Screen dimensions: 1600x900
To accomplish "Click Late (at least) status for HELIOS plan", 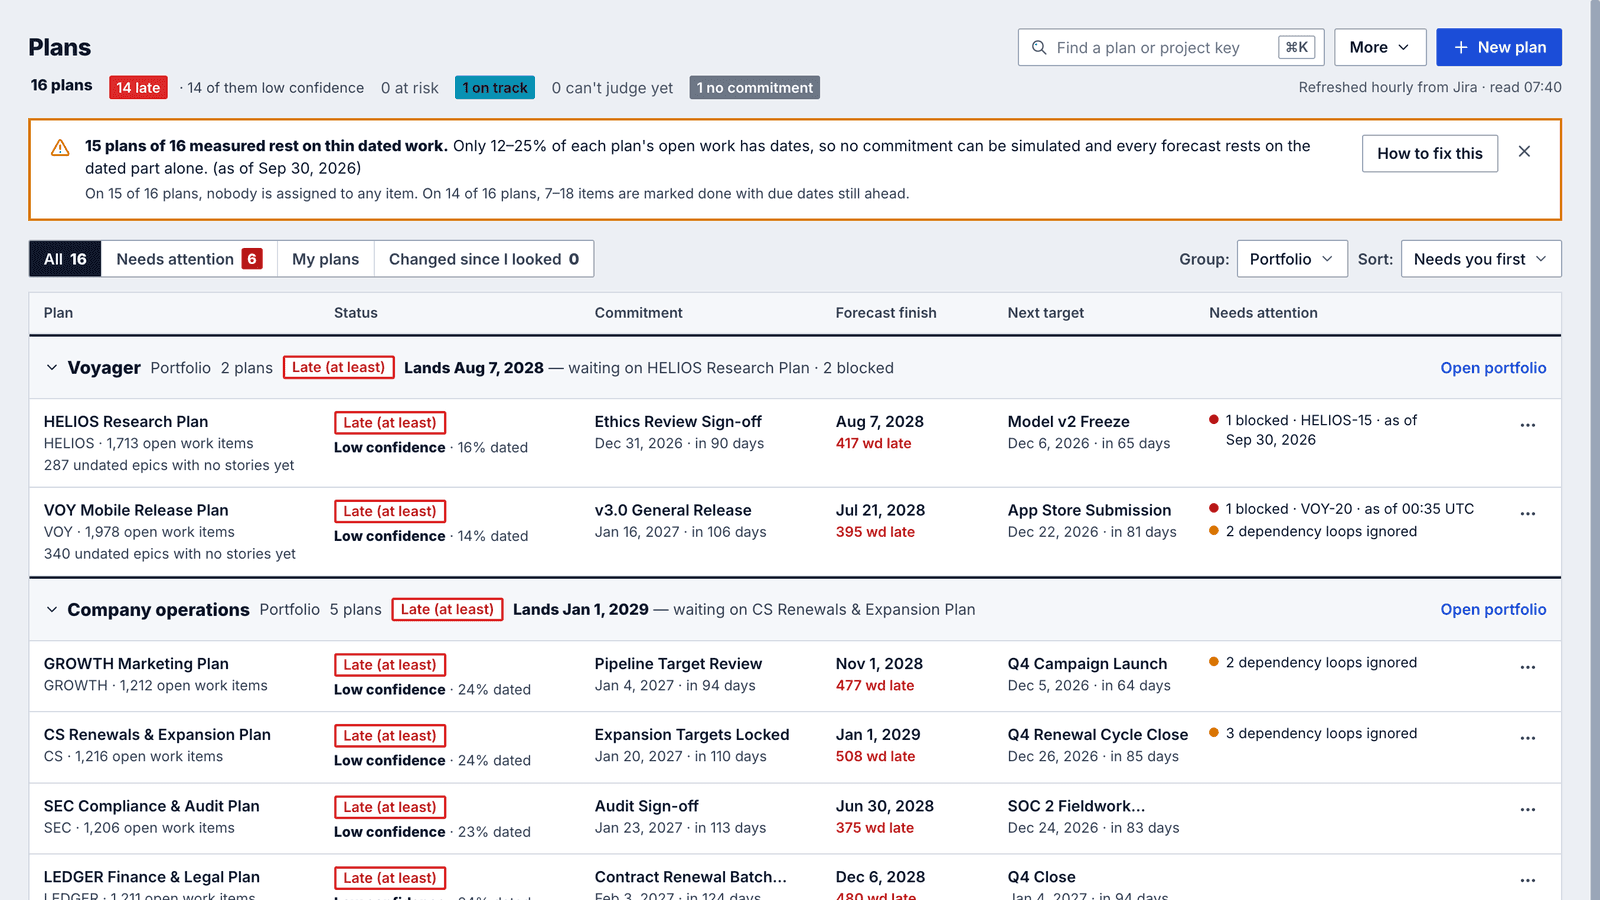I will tap(390, 423).
